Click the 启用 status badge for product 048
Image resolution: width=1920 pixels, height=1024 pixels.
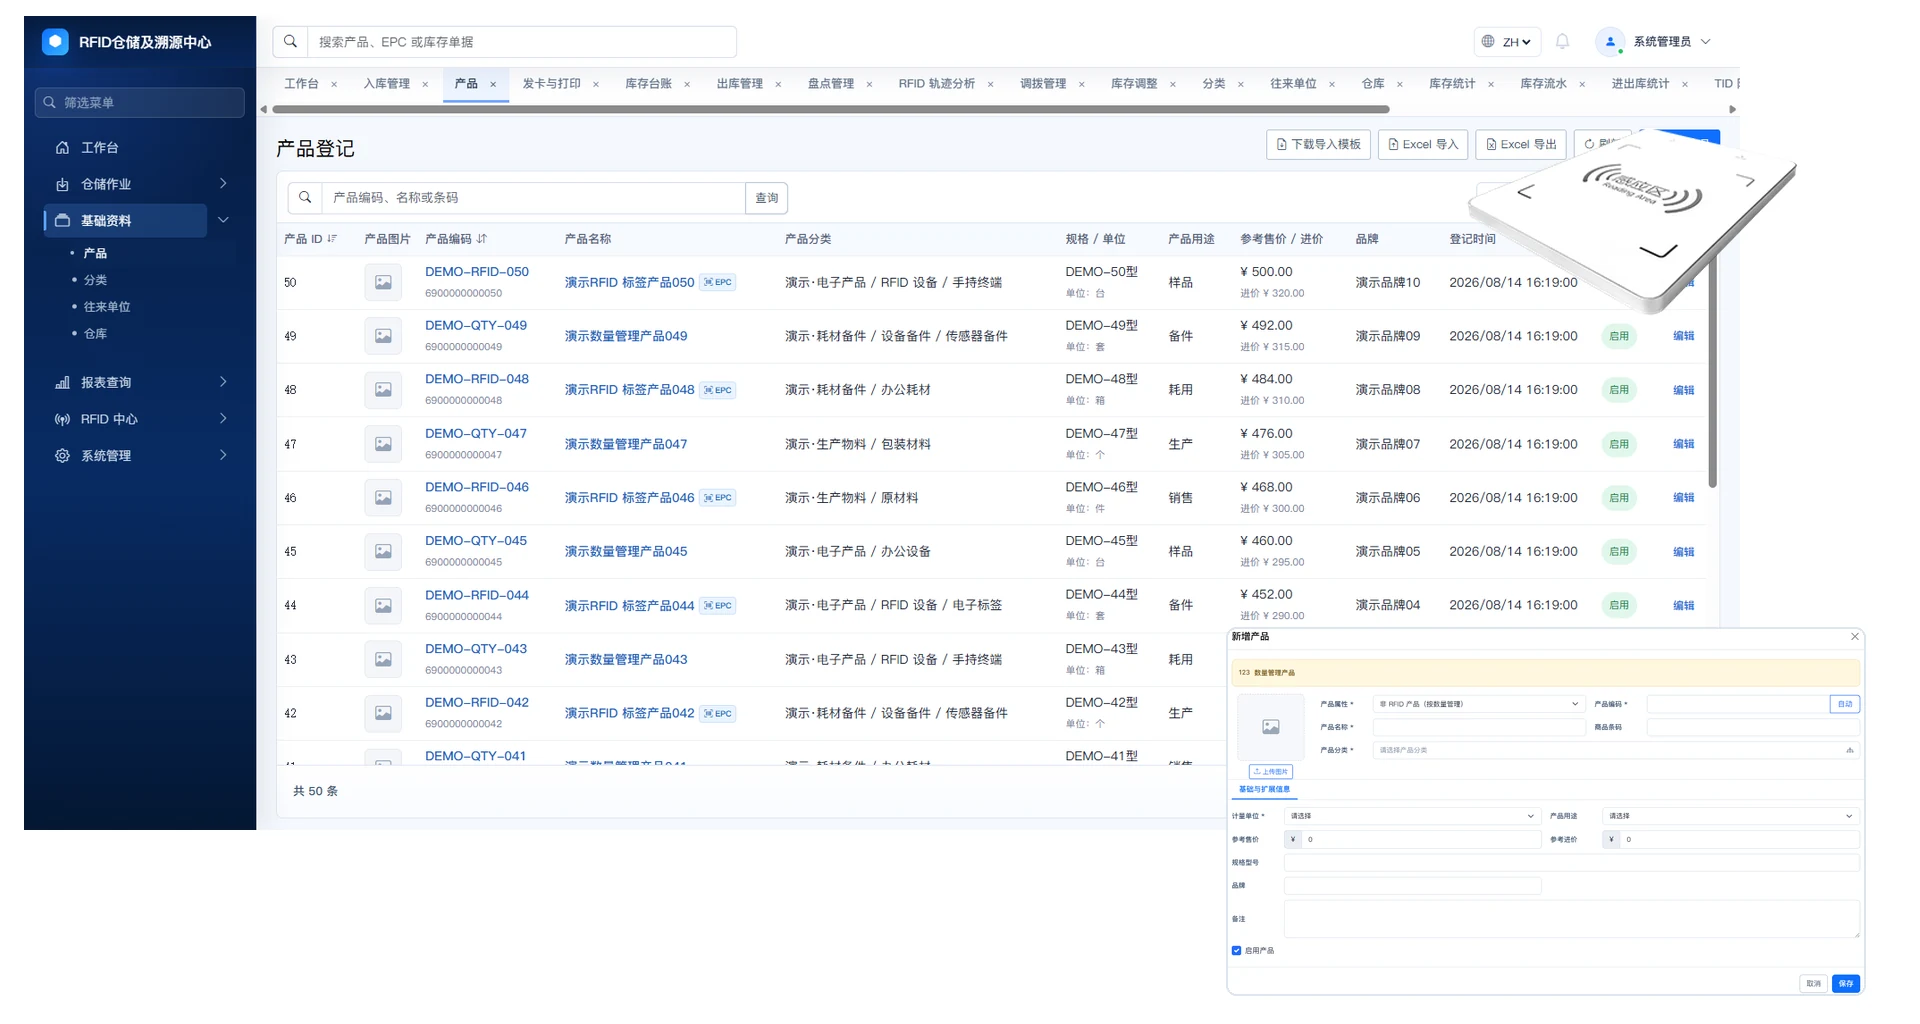pyautogui.click(x=1619, y=390)
